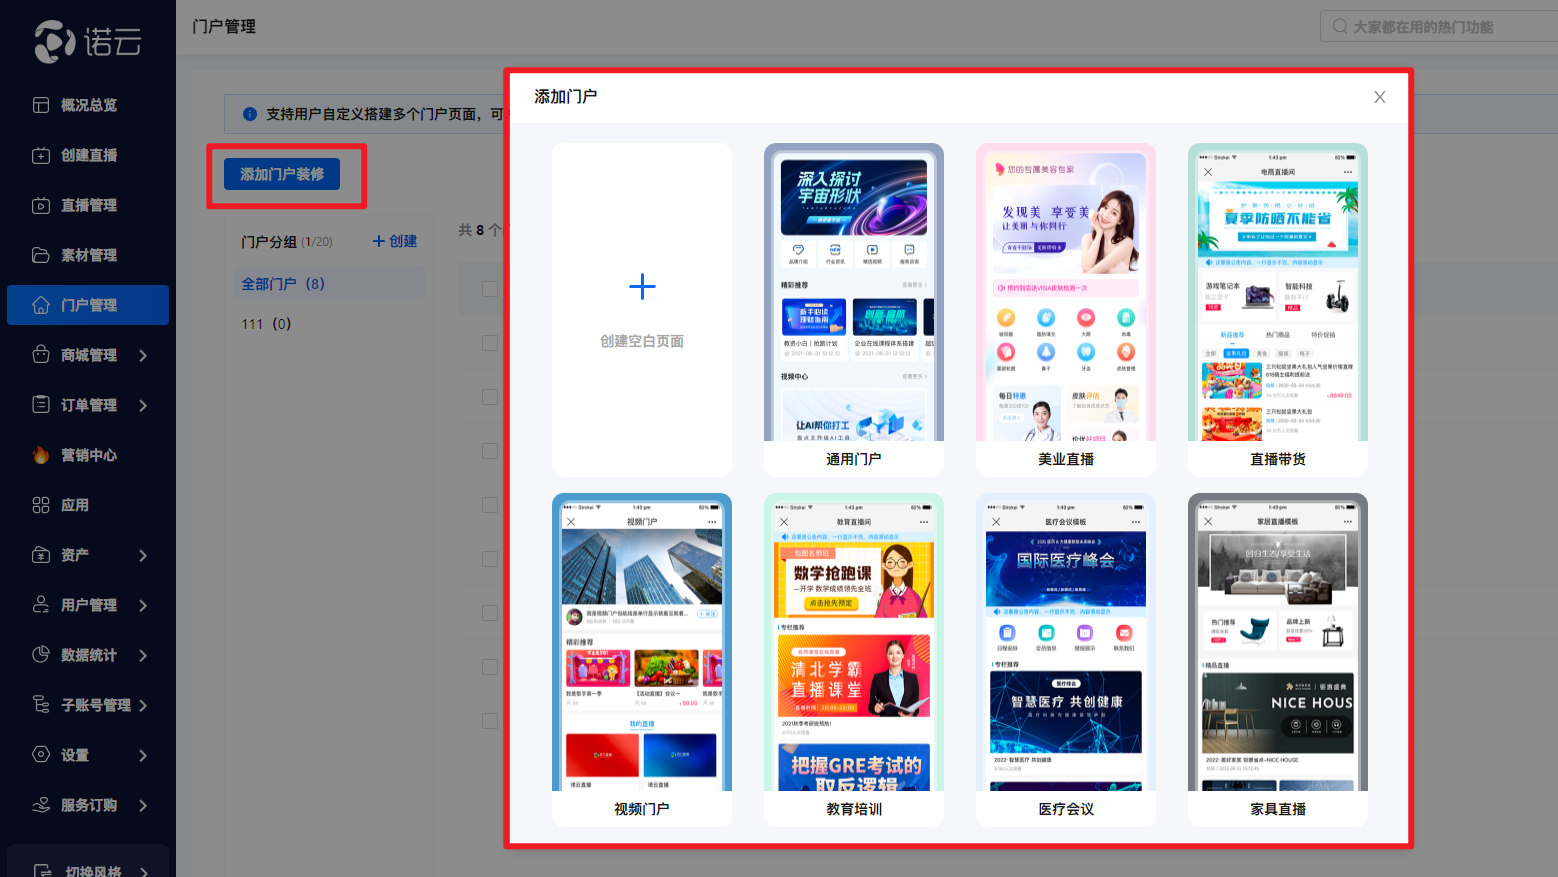
Task: Click the 创建 group link
Action: pos(395,241)
